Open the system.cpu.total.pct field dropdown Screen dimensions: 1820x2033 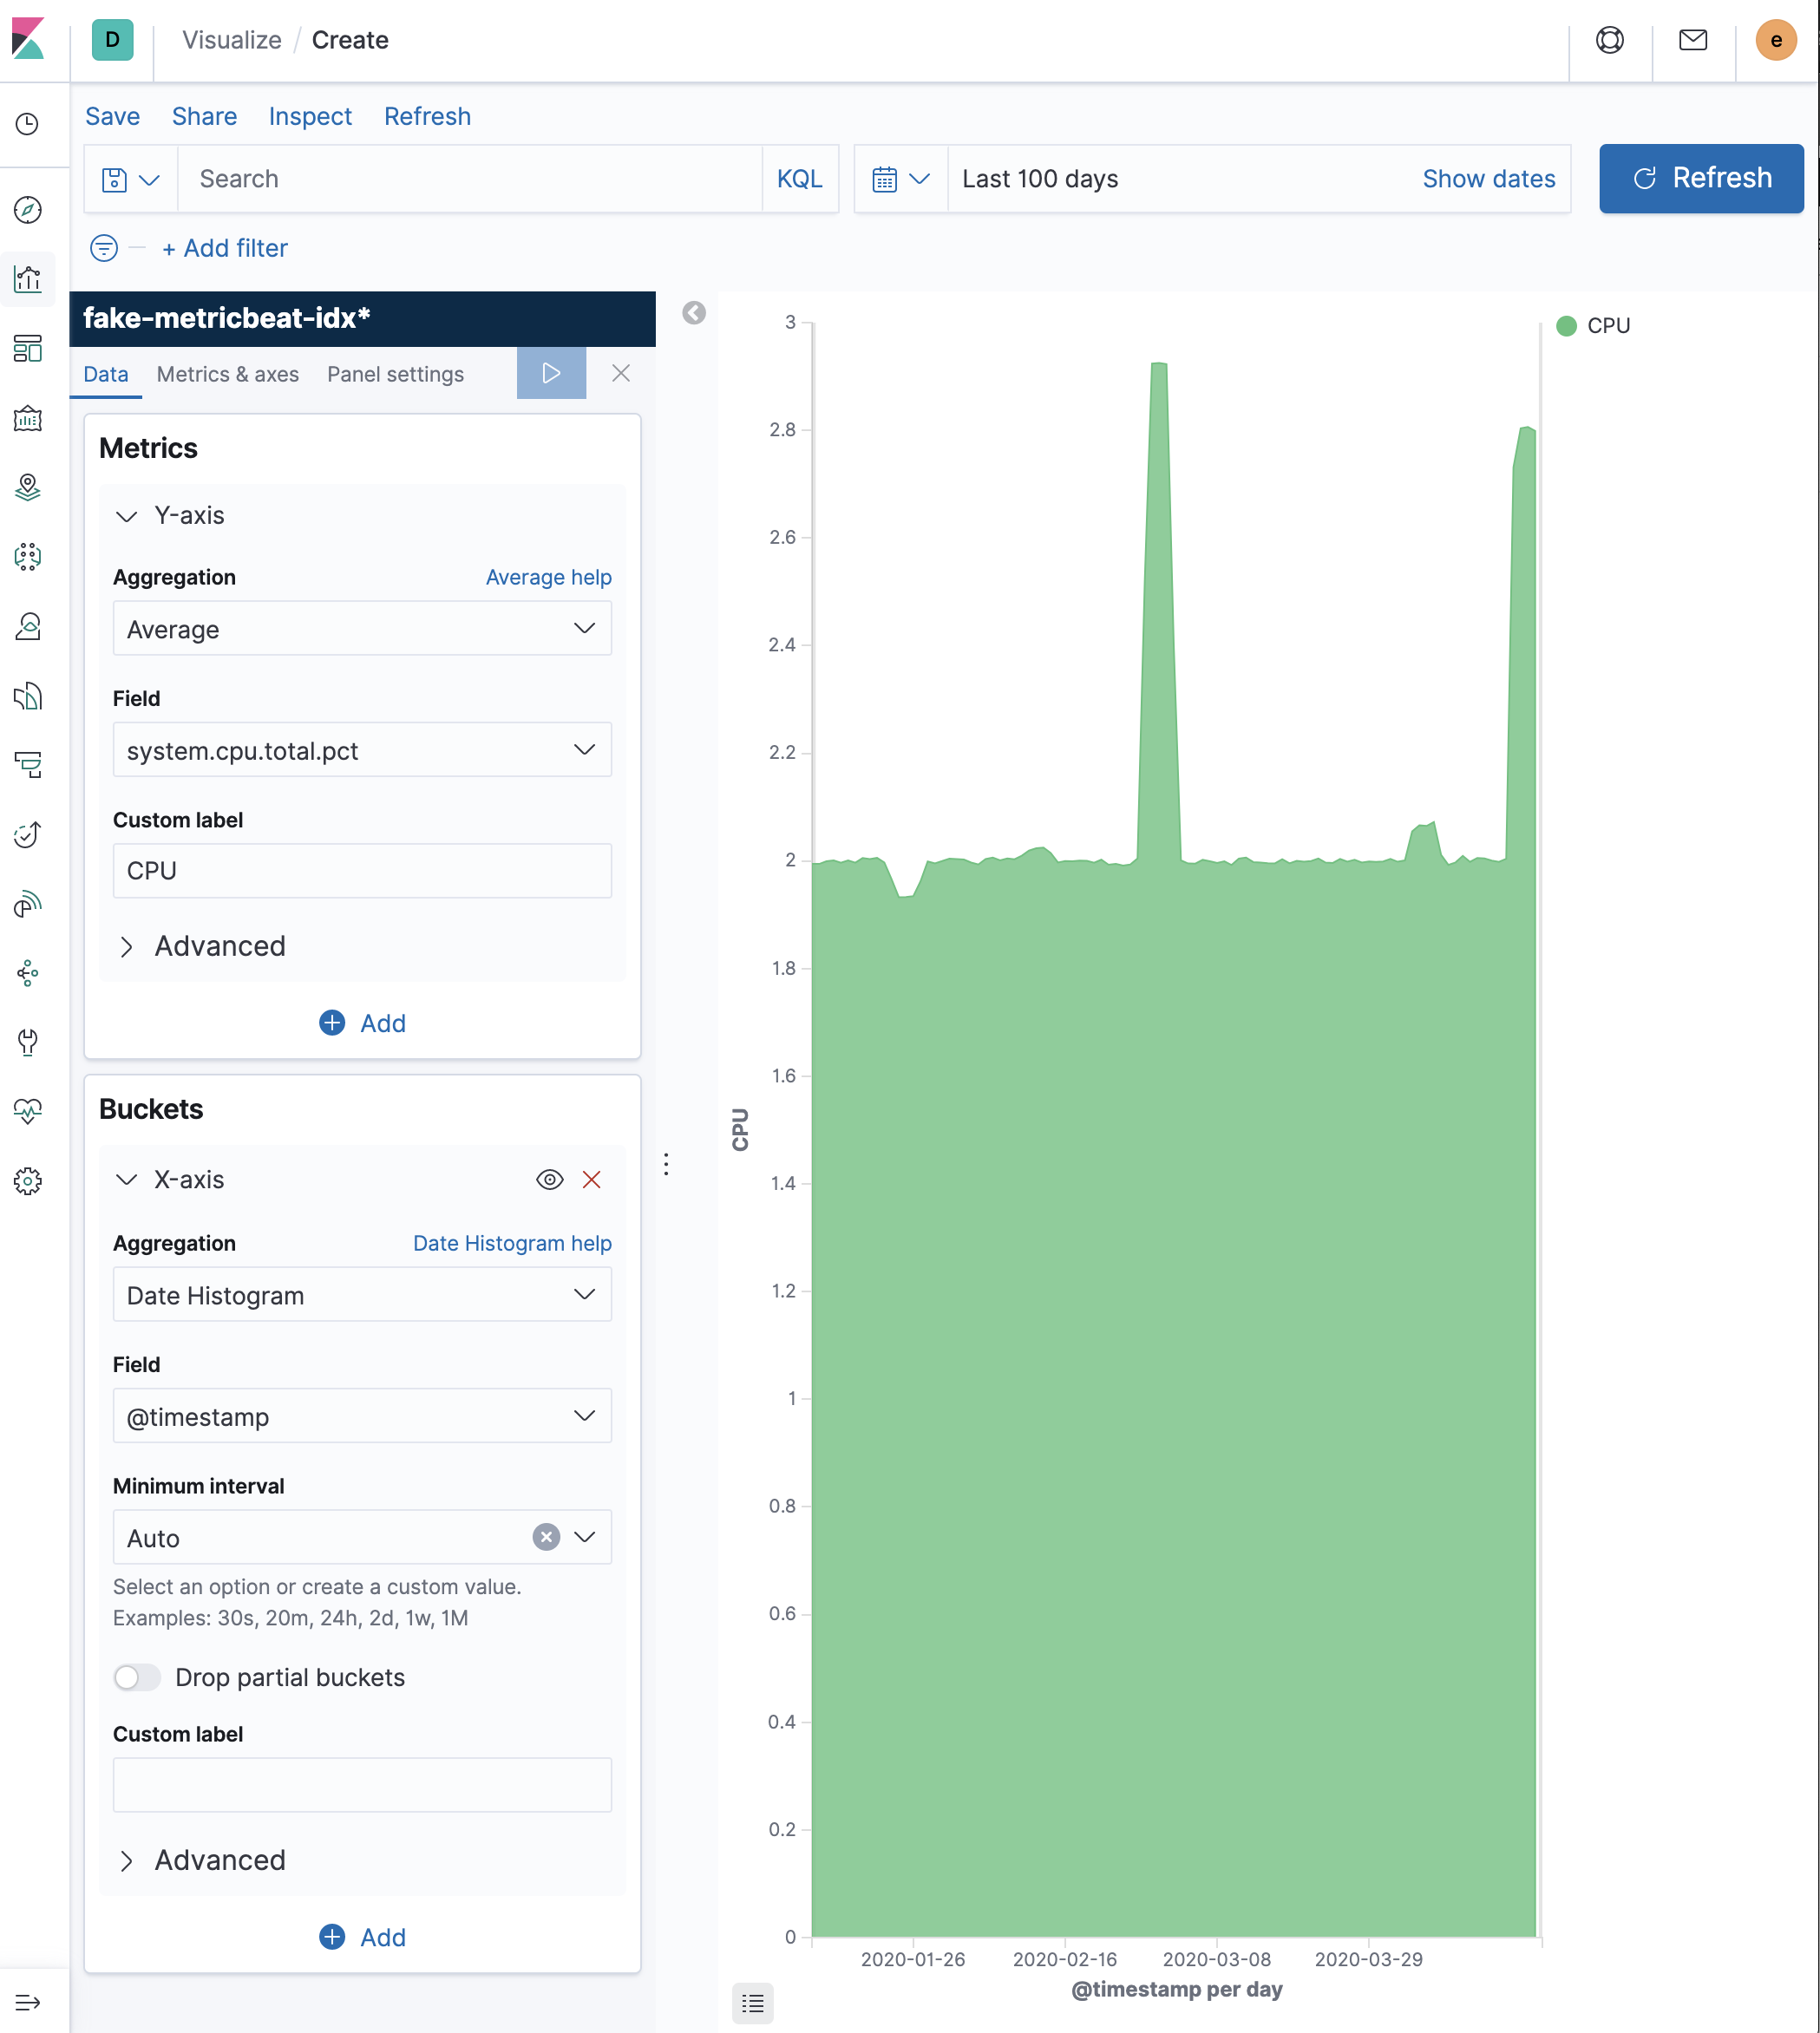point(362,750)
